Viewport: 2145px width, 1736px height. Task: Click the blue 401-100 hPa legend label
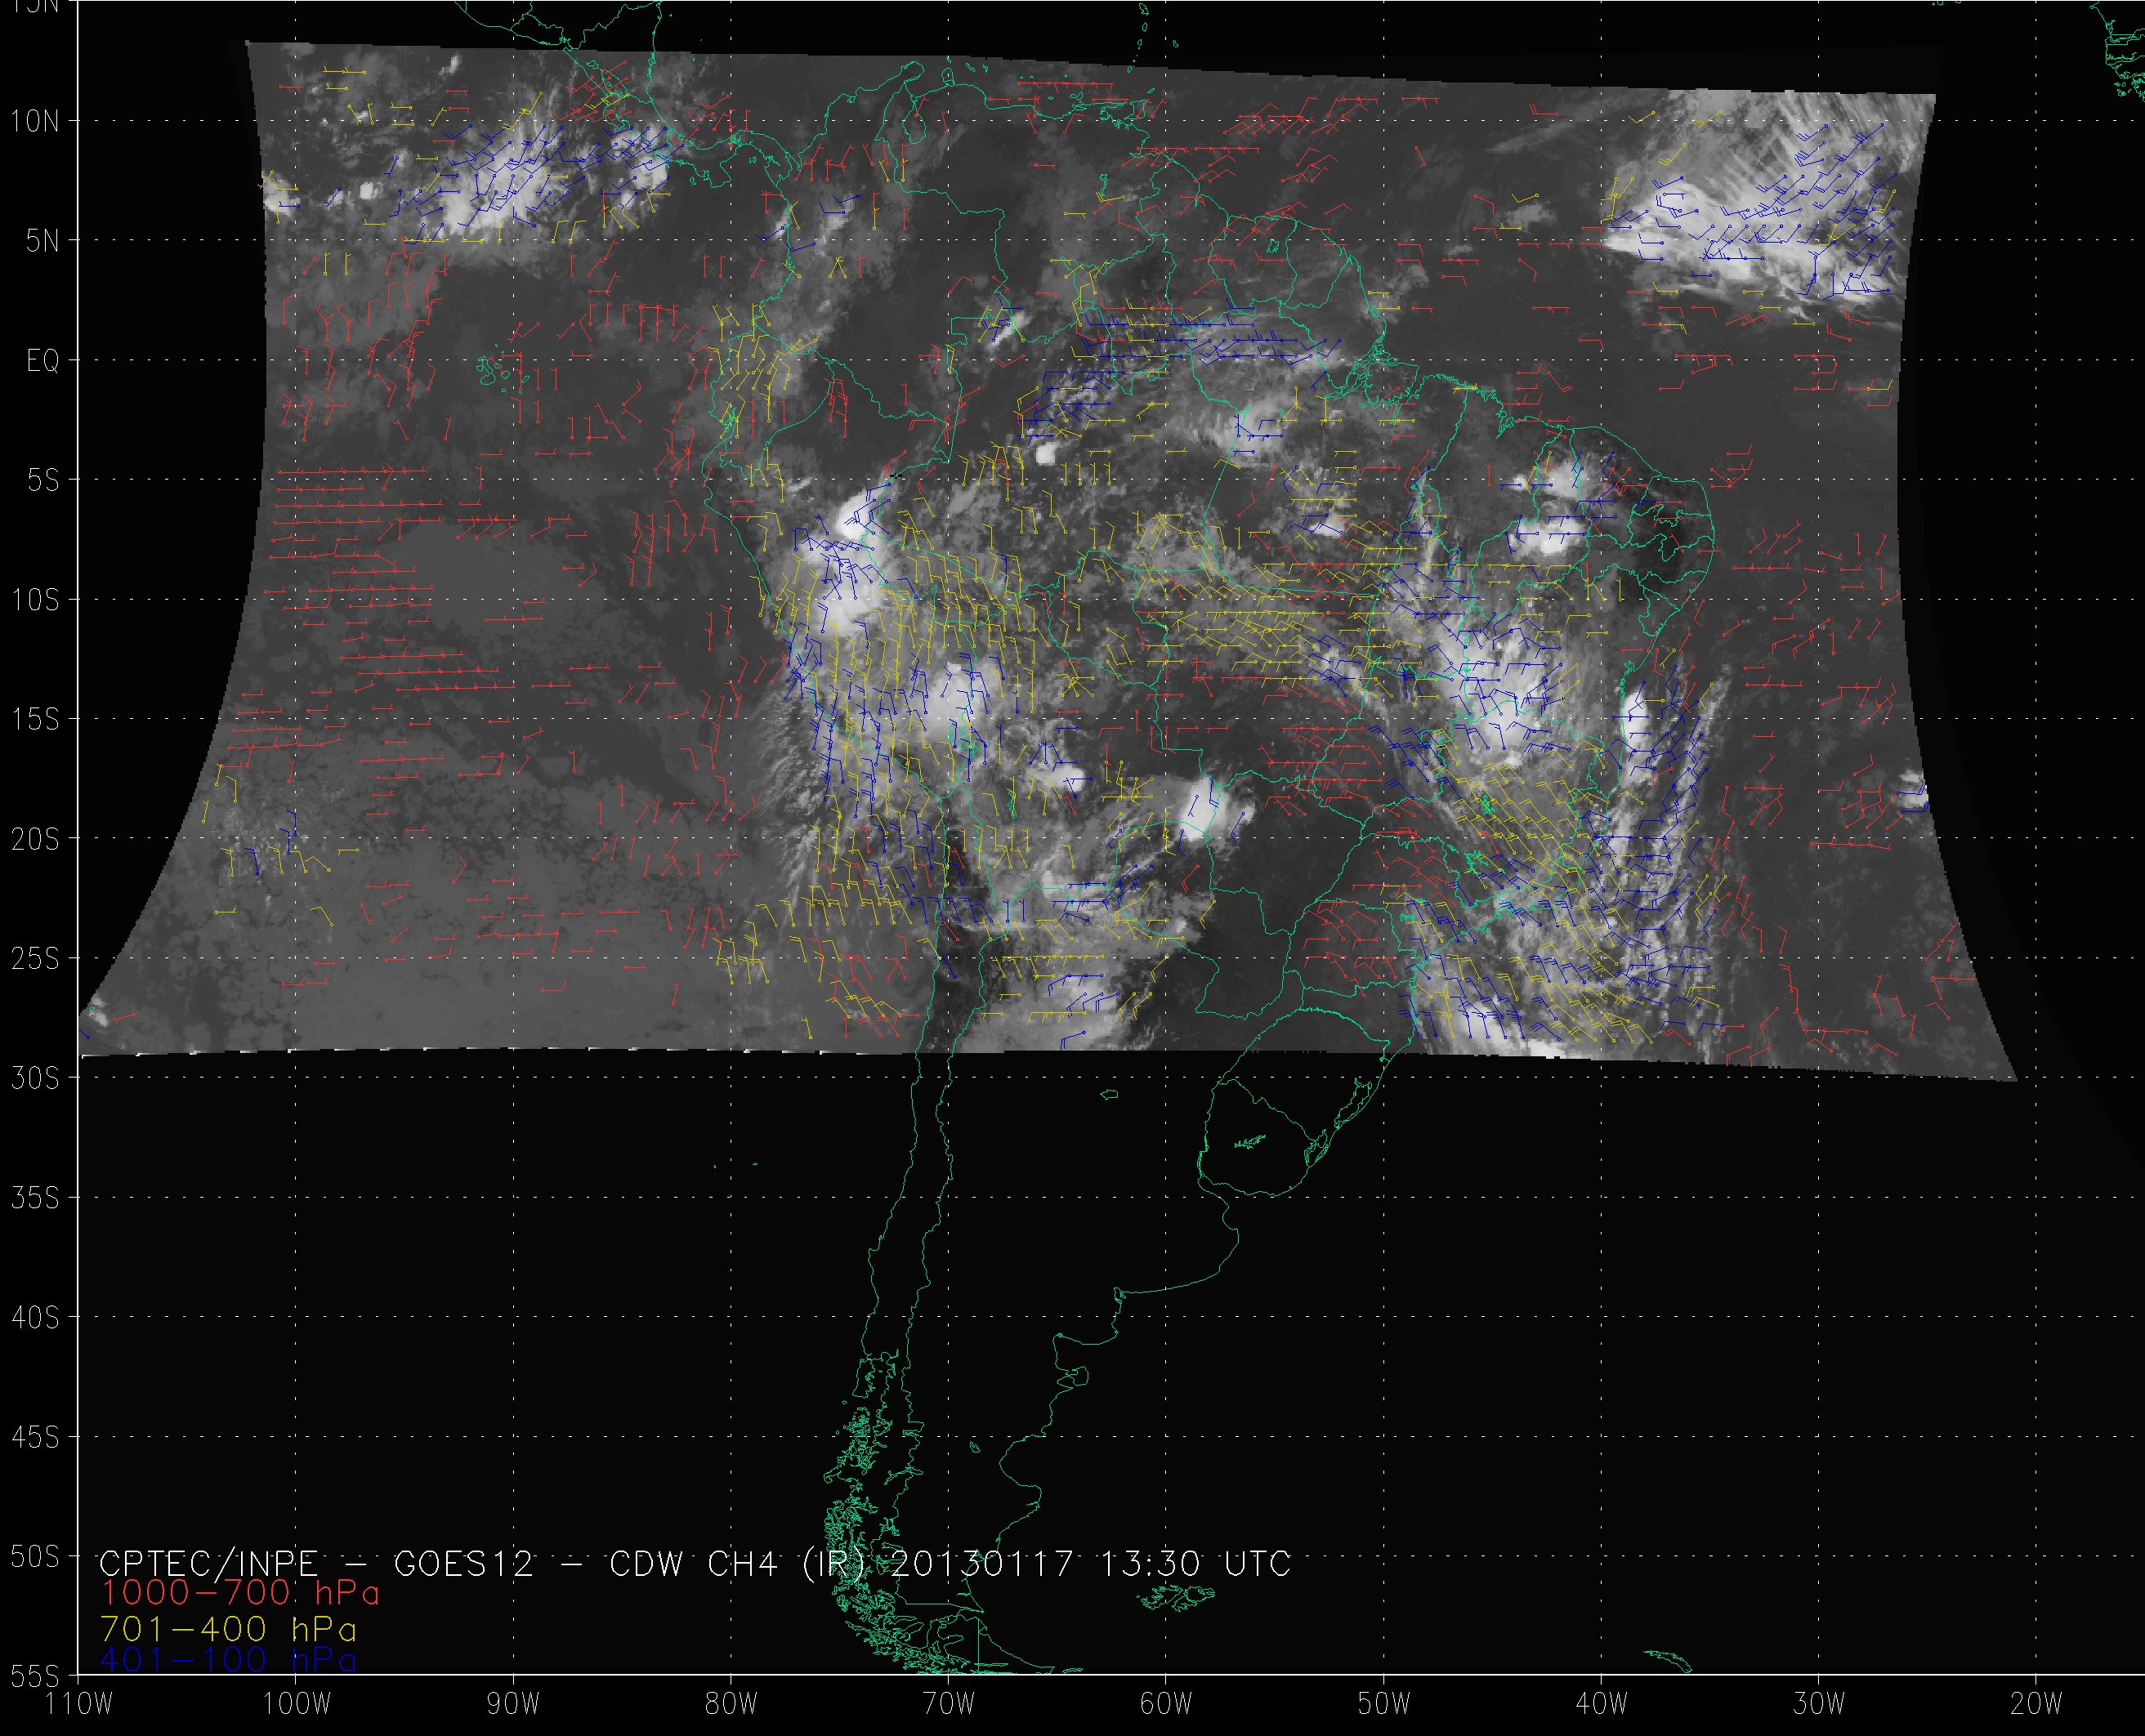point(229,1661)
